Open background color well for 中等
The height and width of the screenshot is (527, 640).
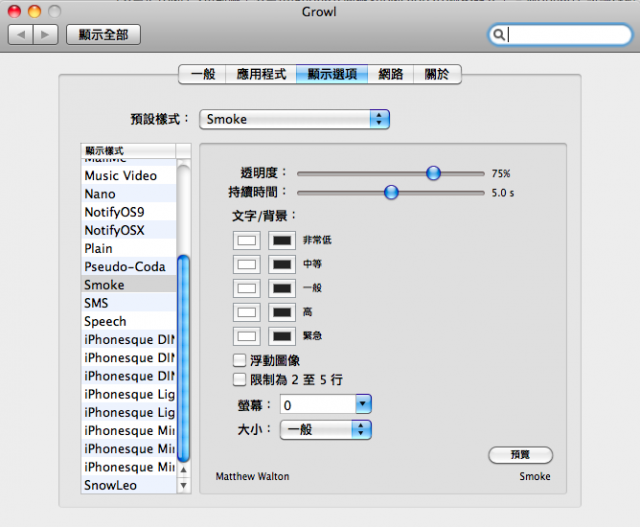point(282,264)
